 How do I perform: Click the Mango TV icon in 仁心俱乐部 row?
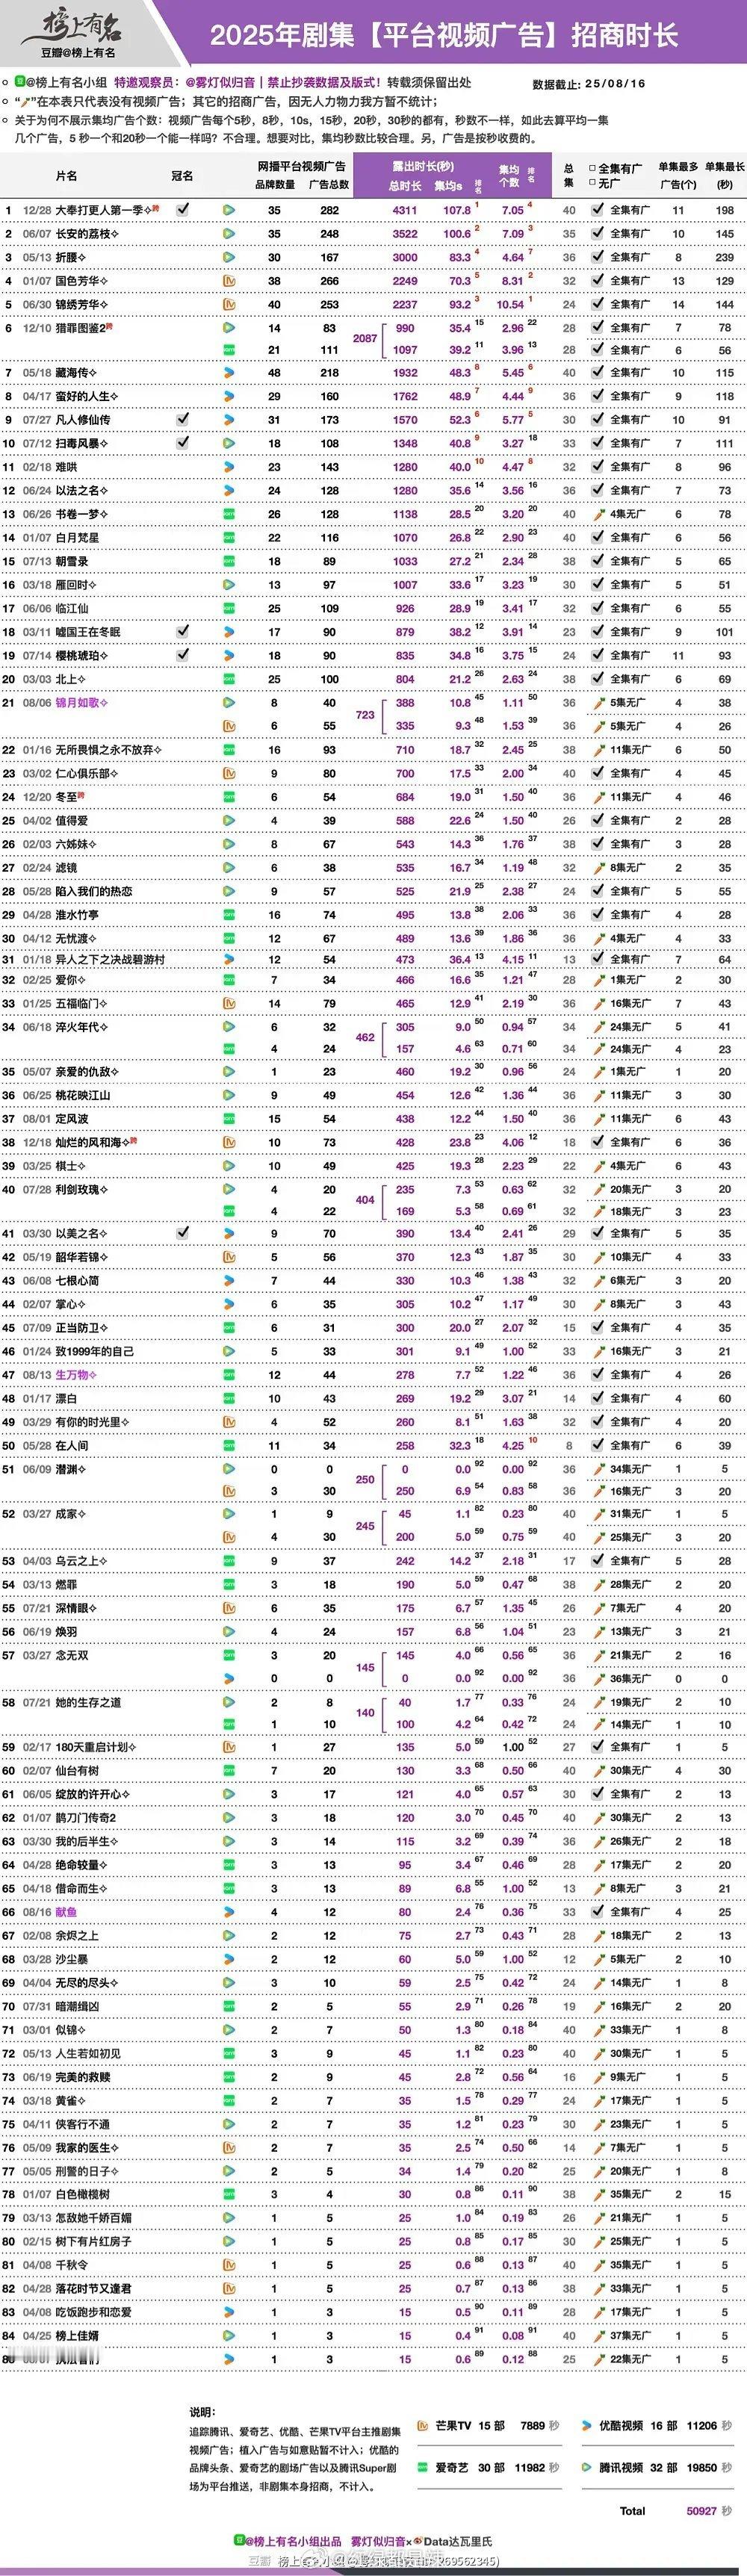[x=229, y=773]
